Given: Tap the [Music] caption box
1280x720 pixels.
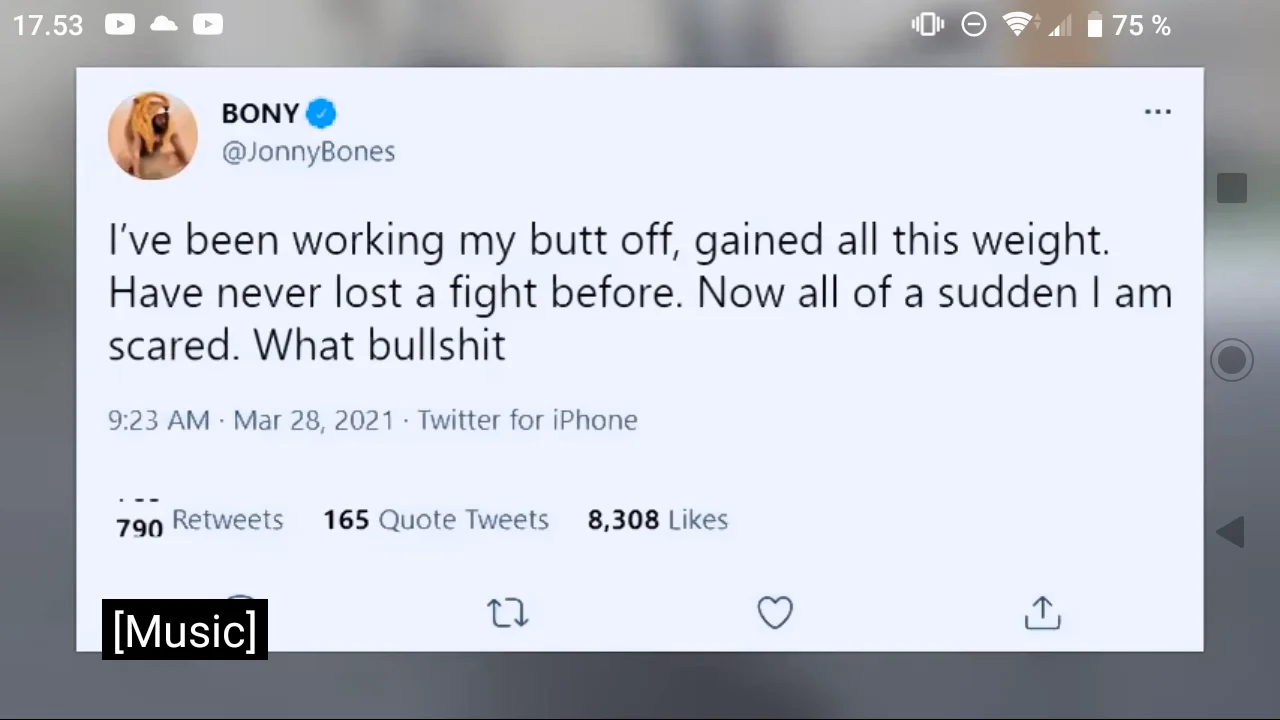Looking at the screenshot, I should tap(185, 631).
